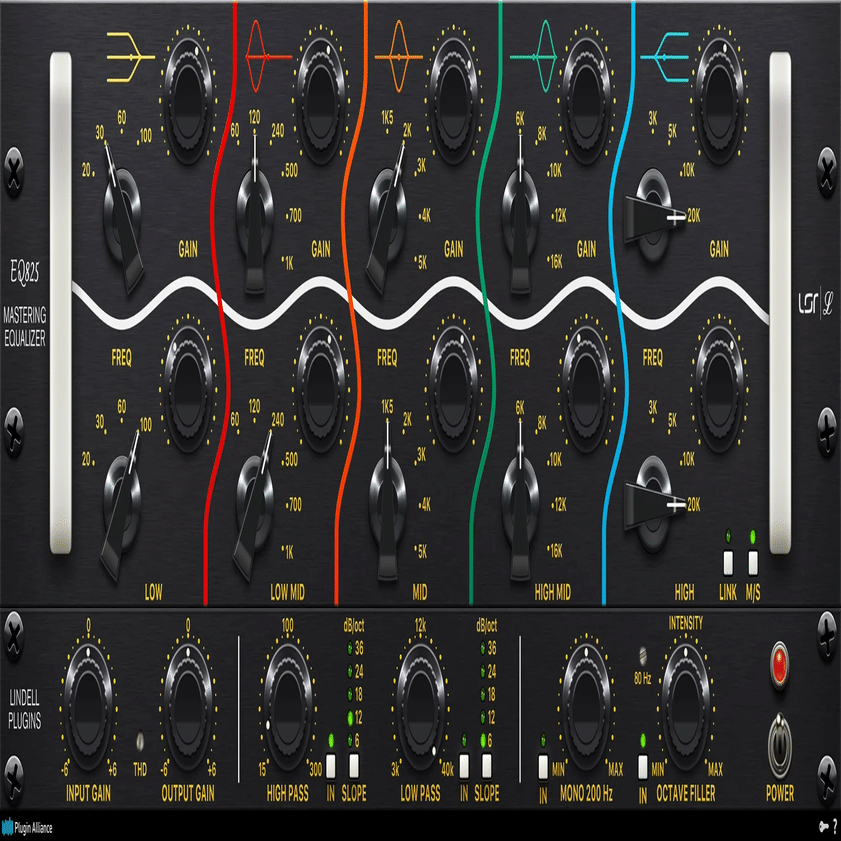Click the upper row LOW MID frequency selector switch

tap(255, 217)
